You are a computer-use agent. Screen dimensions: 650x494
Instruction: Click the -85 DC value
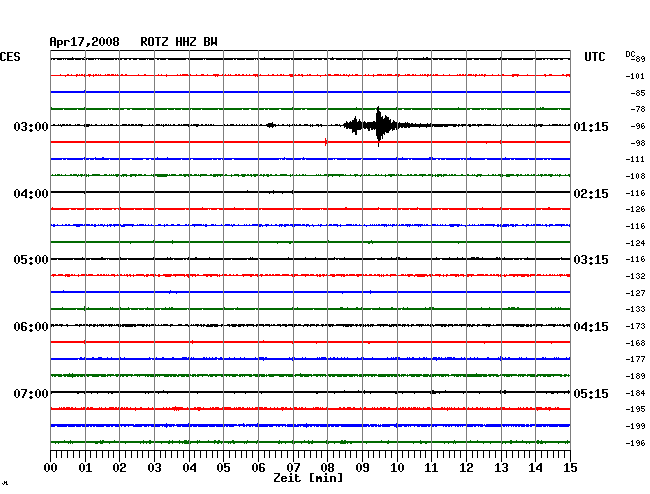click(x=637, y=93)
